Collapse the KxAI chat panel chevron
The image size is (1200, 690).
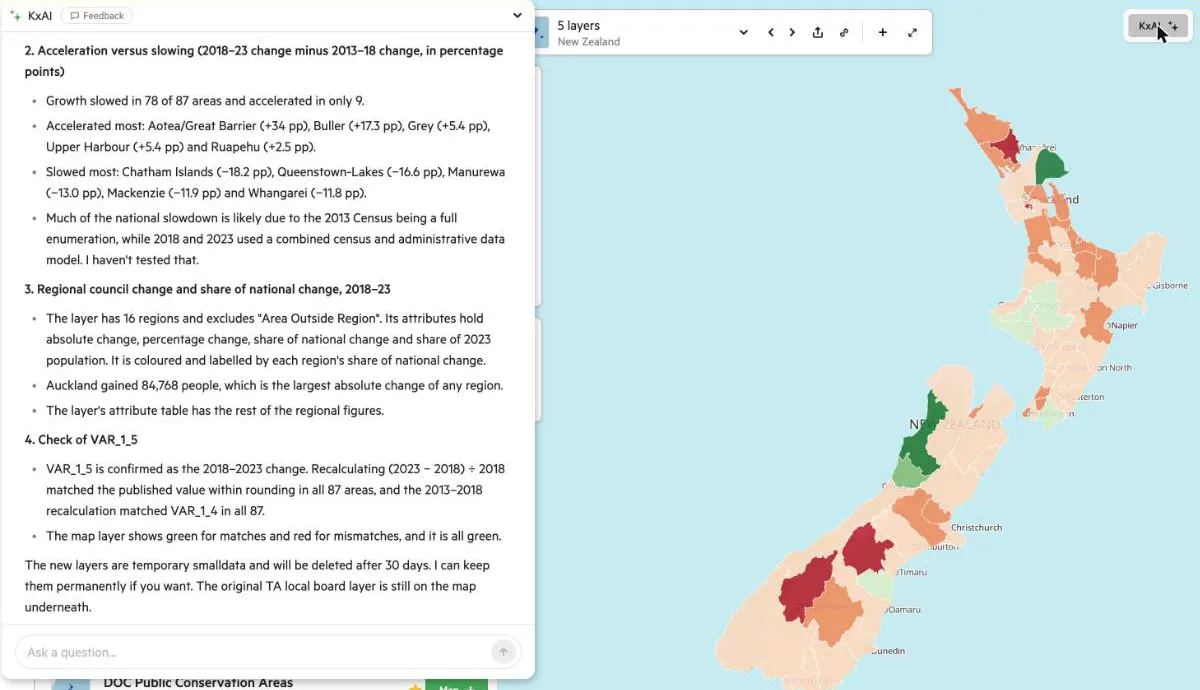517,16
